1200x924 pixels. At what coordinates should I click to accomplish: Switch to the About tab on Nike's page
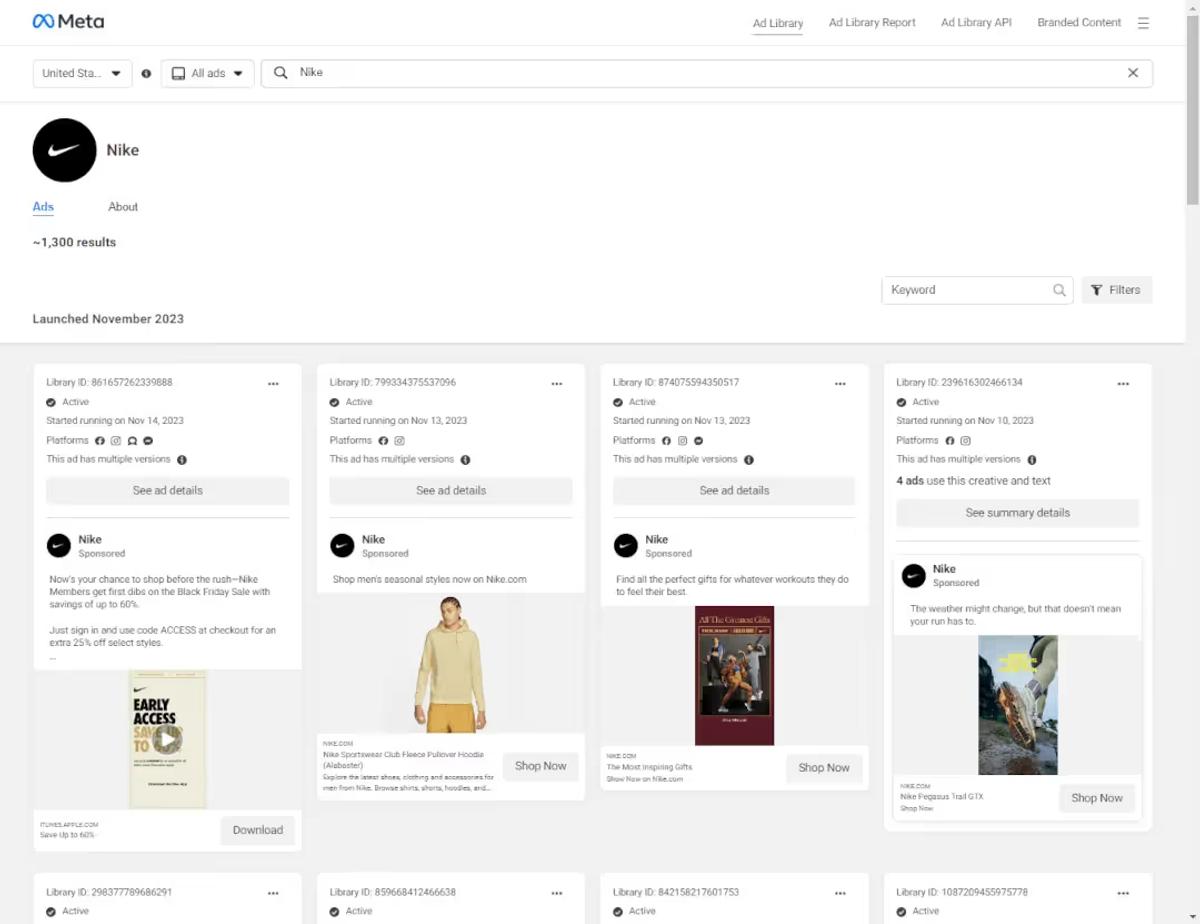click(122, 206)
